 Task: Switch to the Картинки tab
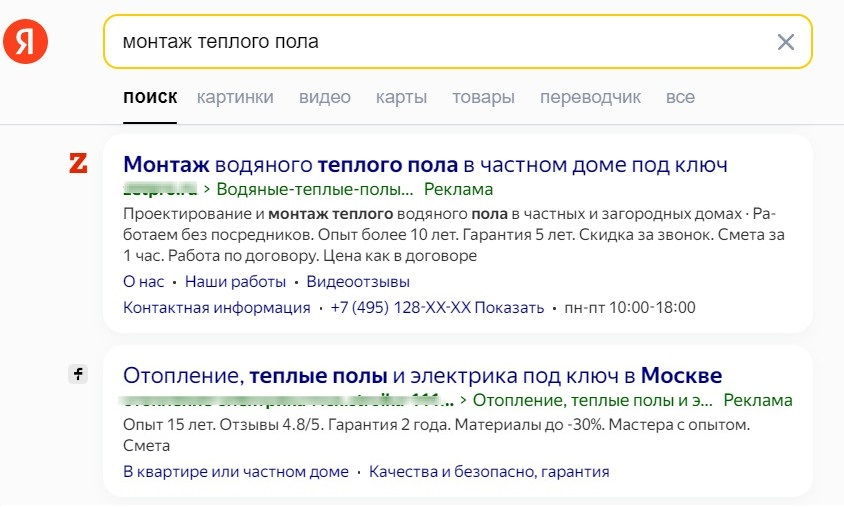pos(235,97)
